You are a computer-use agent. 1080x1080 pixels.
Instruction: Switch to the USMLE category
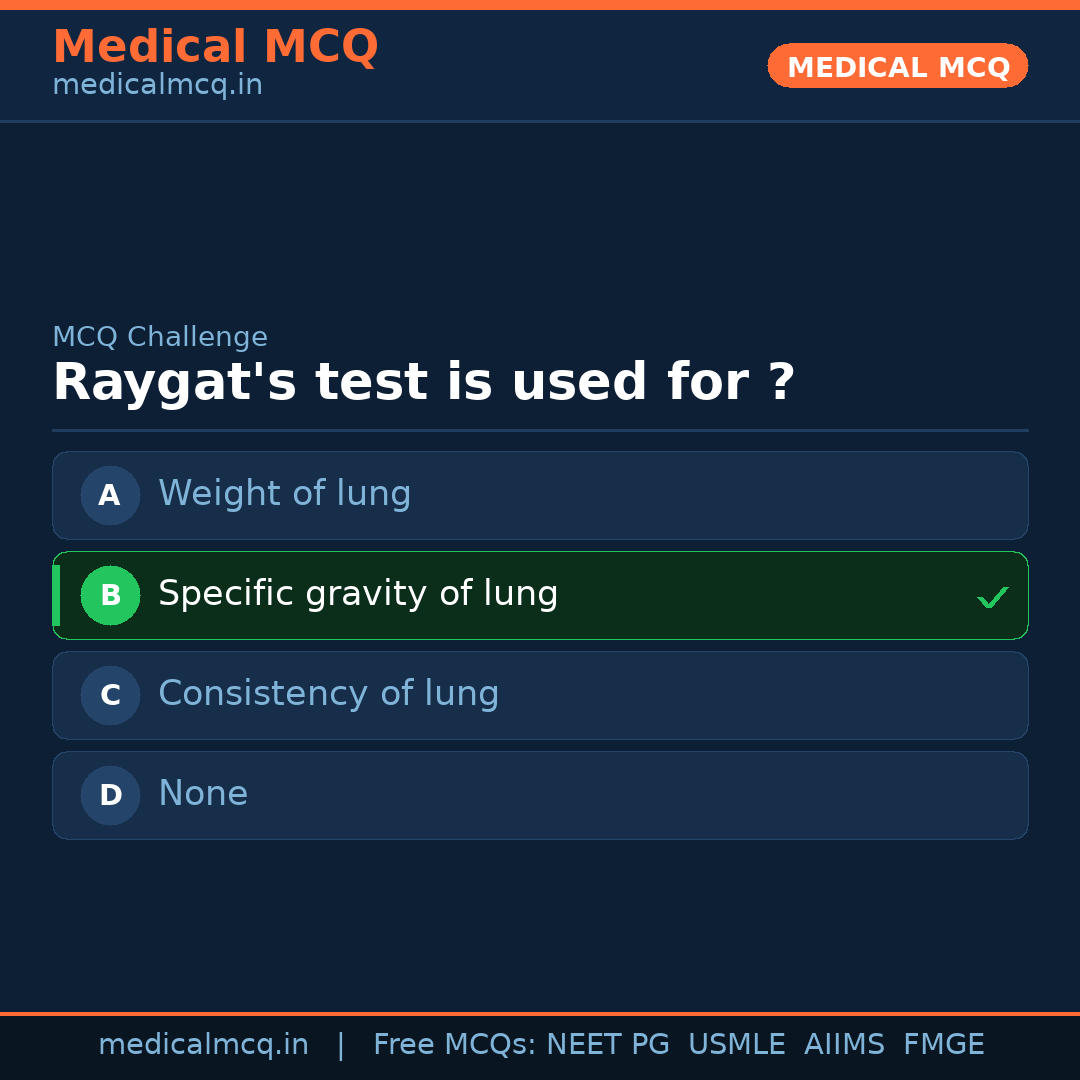click(x=737, y=1043)
